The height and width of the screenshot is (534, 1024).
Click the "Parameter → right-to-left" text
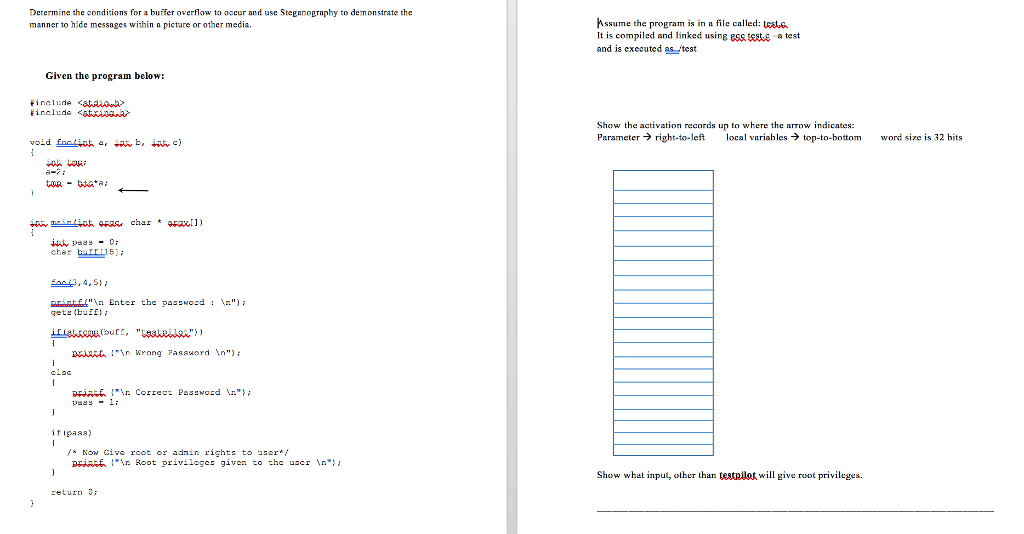click(651, 137)
